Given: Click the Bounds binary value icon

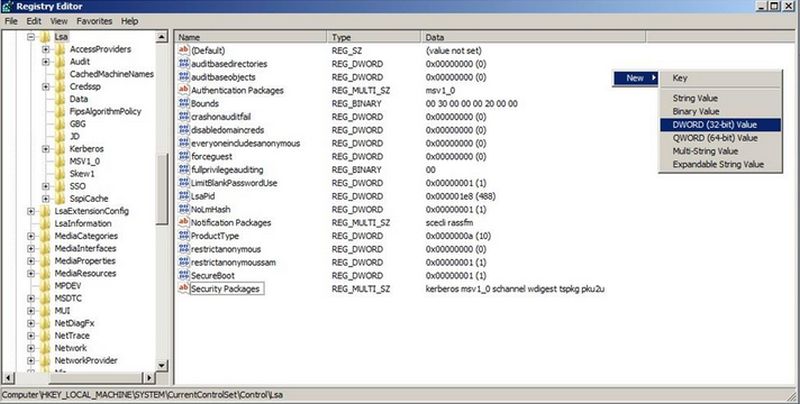Looking at the screenshot, I should pos(184,104).
